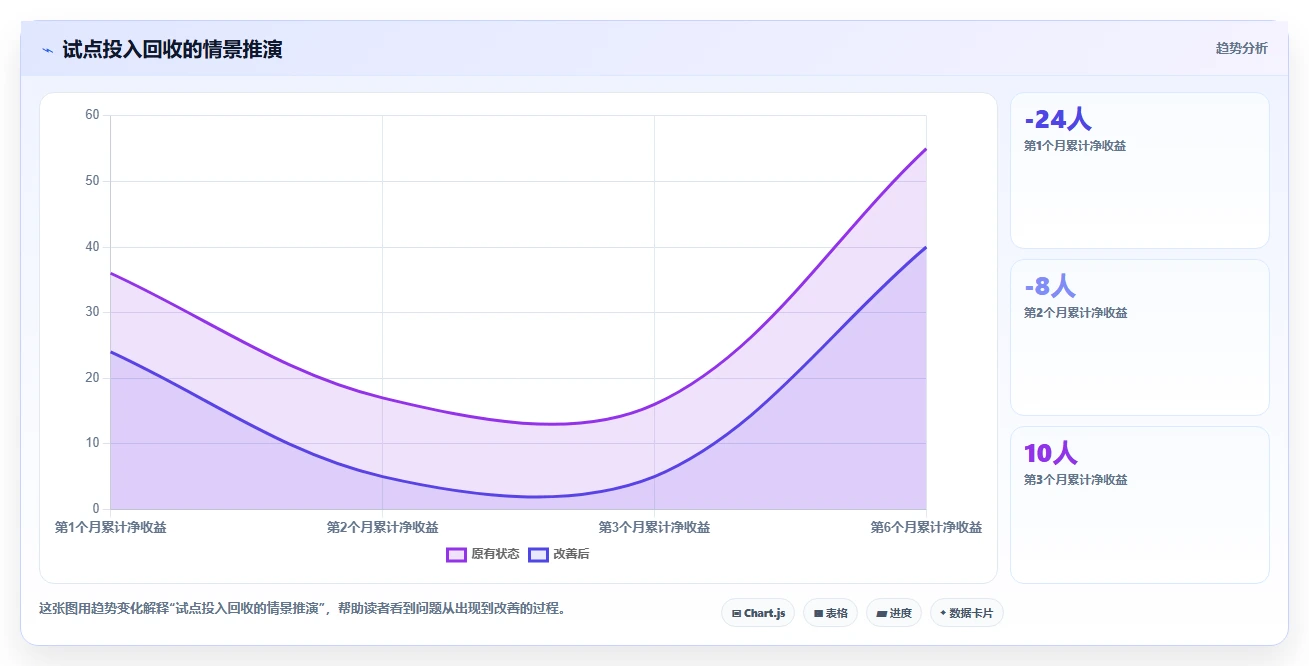Click the 第1个月累计净收益 card caption
The image size is (1309, 666).
(x=1075, y=146)
